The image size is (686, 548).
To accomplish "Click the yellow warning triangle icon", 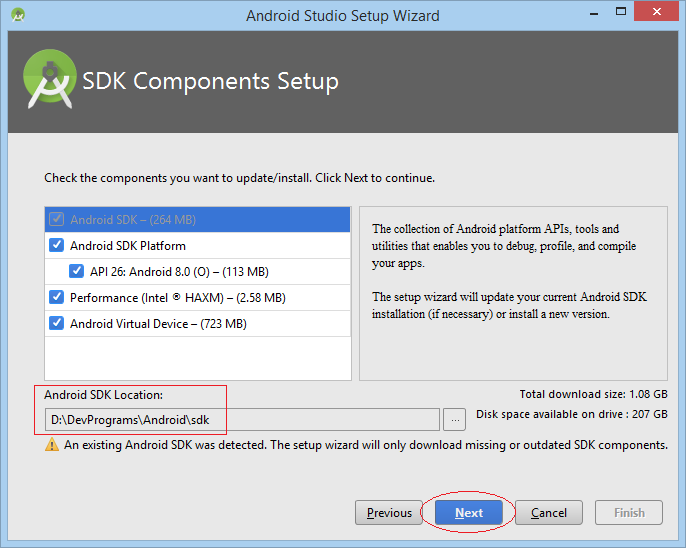I will [52, 444].
